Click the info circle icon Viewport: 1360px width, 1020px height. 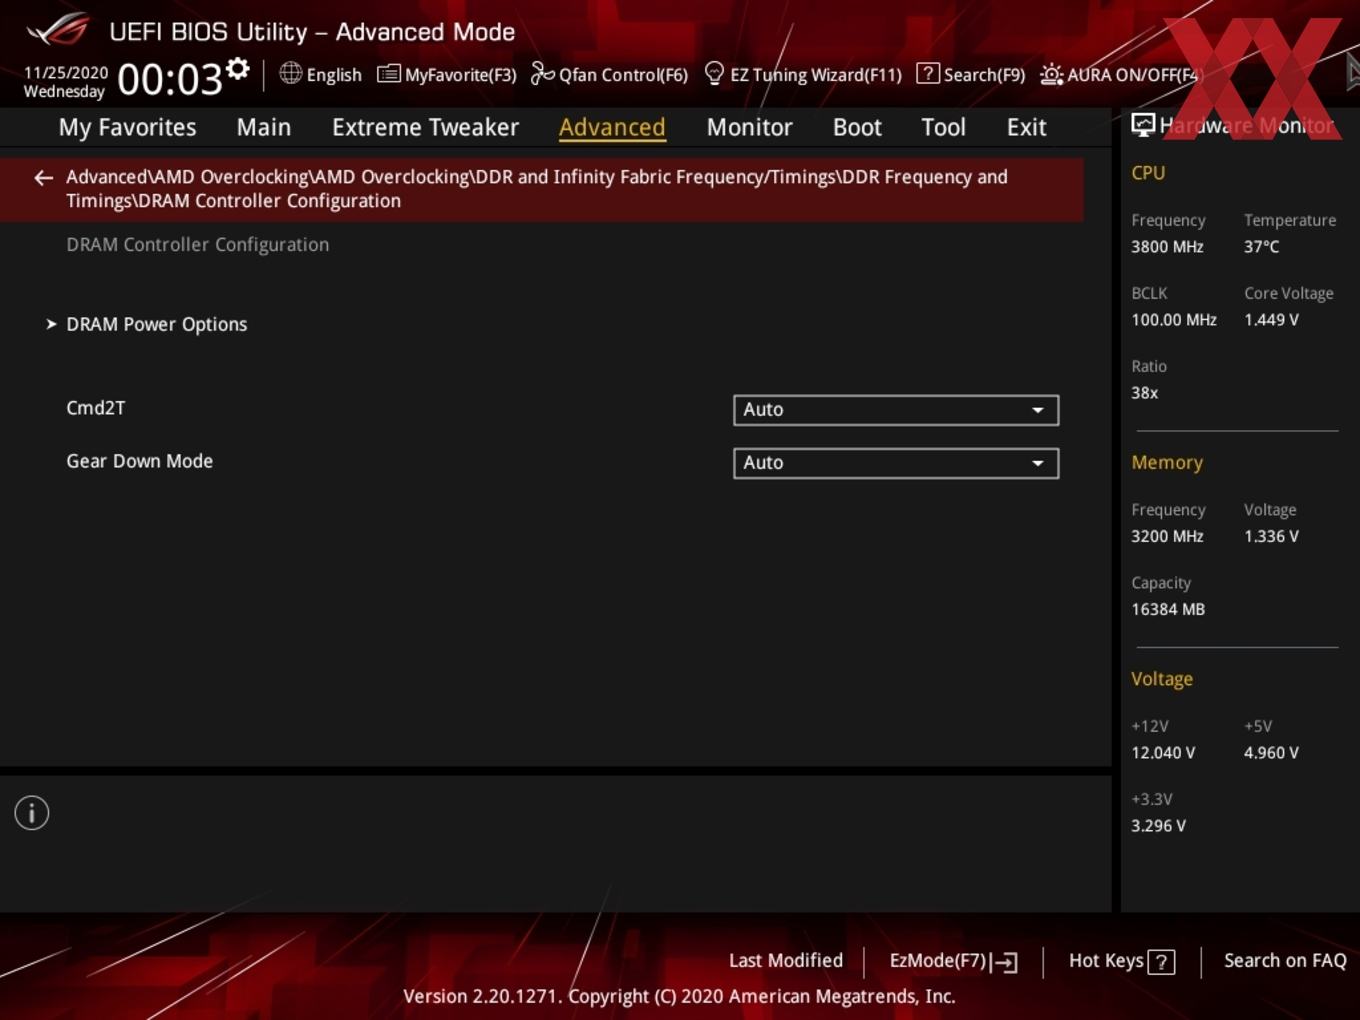32,813
